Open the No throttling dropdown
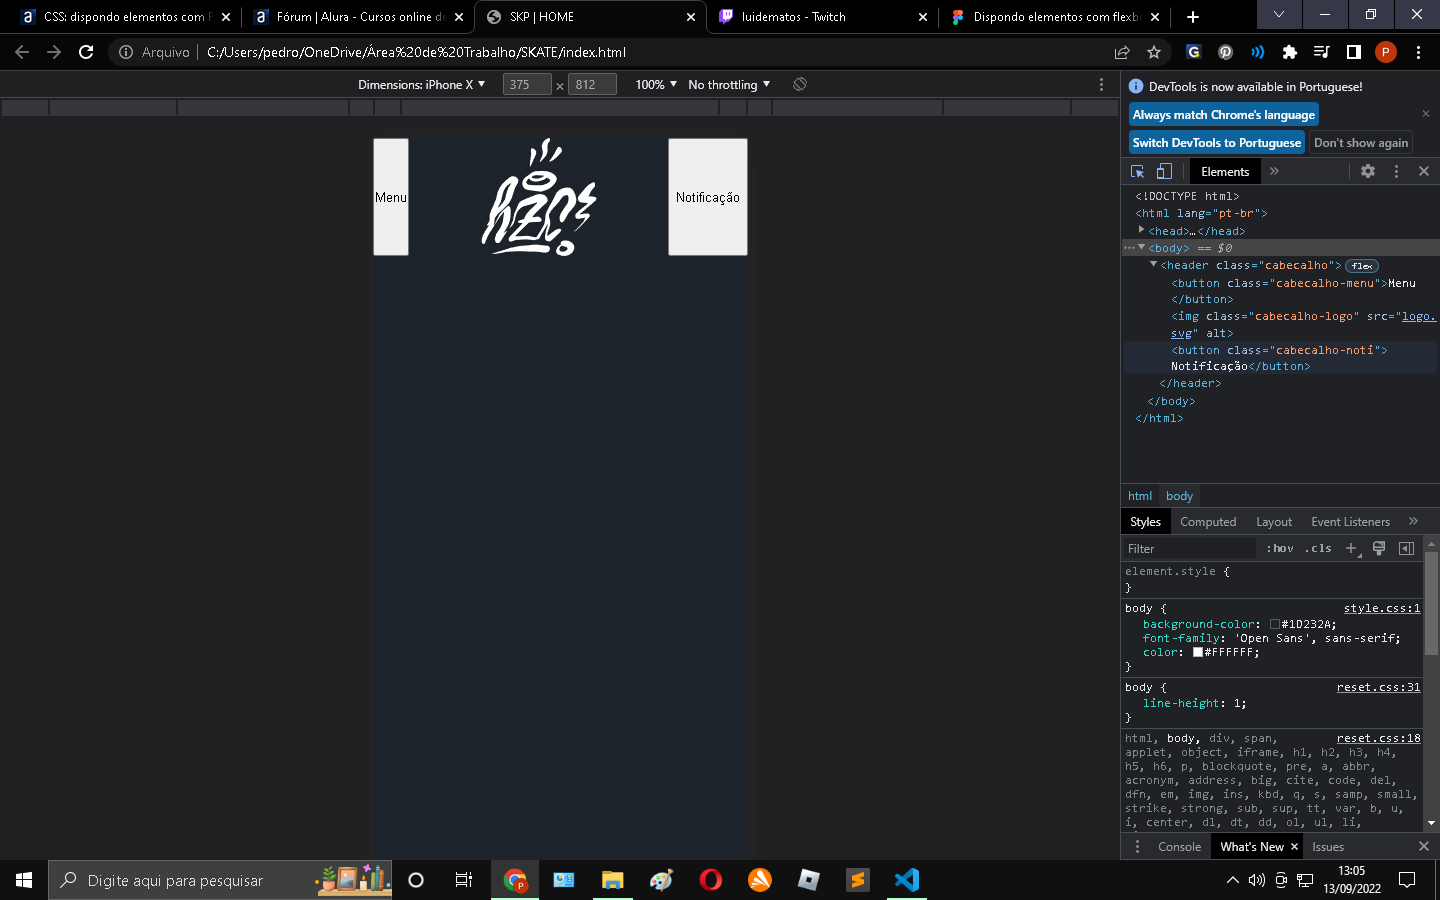 coord(729,84)
